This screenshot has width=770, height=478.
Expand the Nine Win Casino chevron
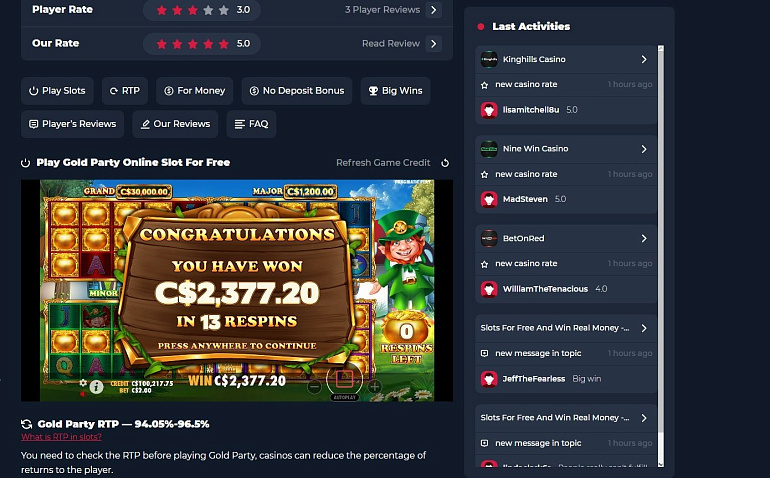pyautogui.click(x=644, y=149)
